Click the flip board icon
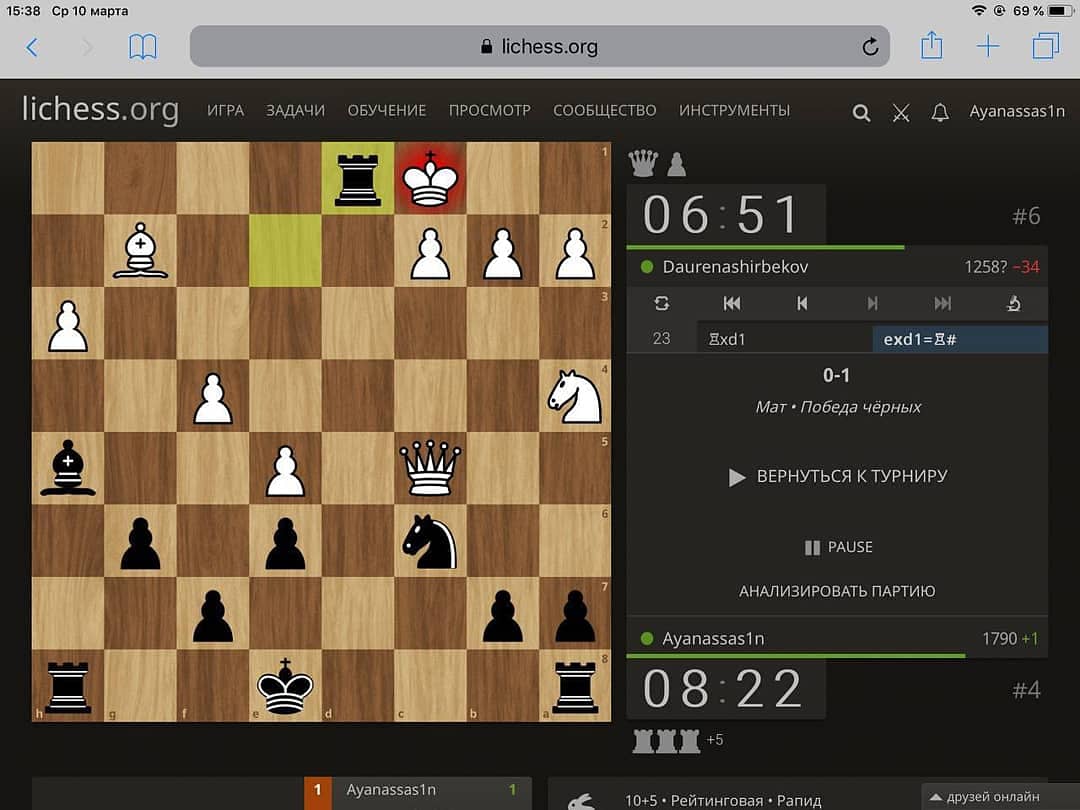1080x810 pixels. click(661, 304)
